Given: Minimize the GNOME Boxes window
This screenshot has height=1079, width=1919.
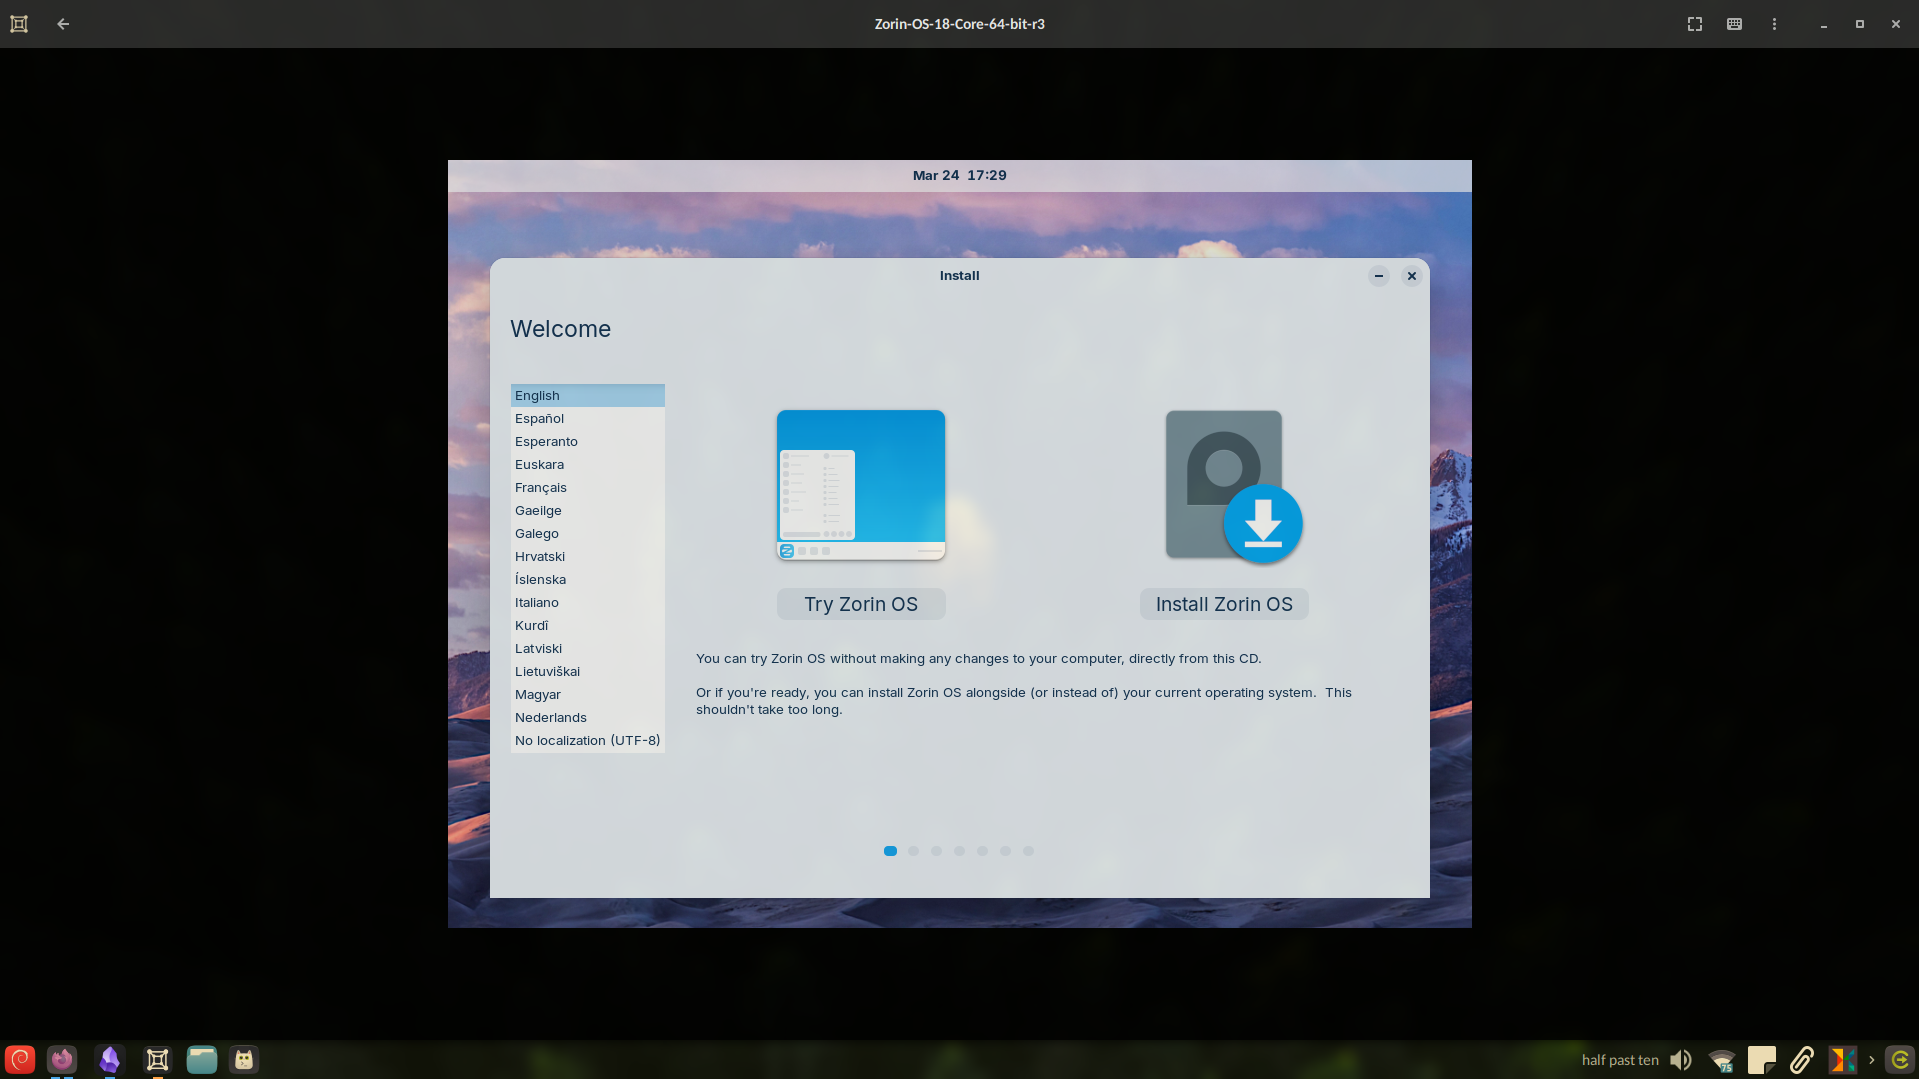Looking at the screenshot, I should pos(1824,24).
